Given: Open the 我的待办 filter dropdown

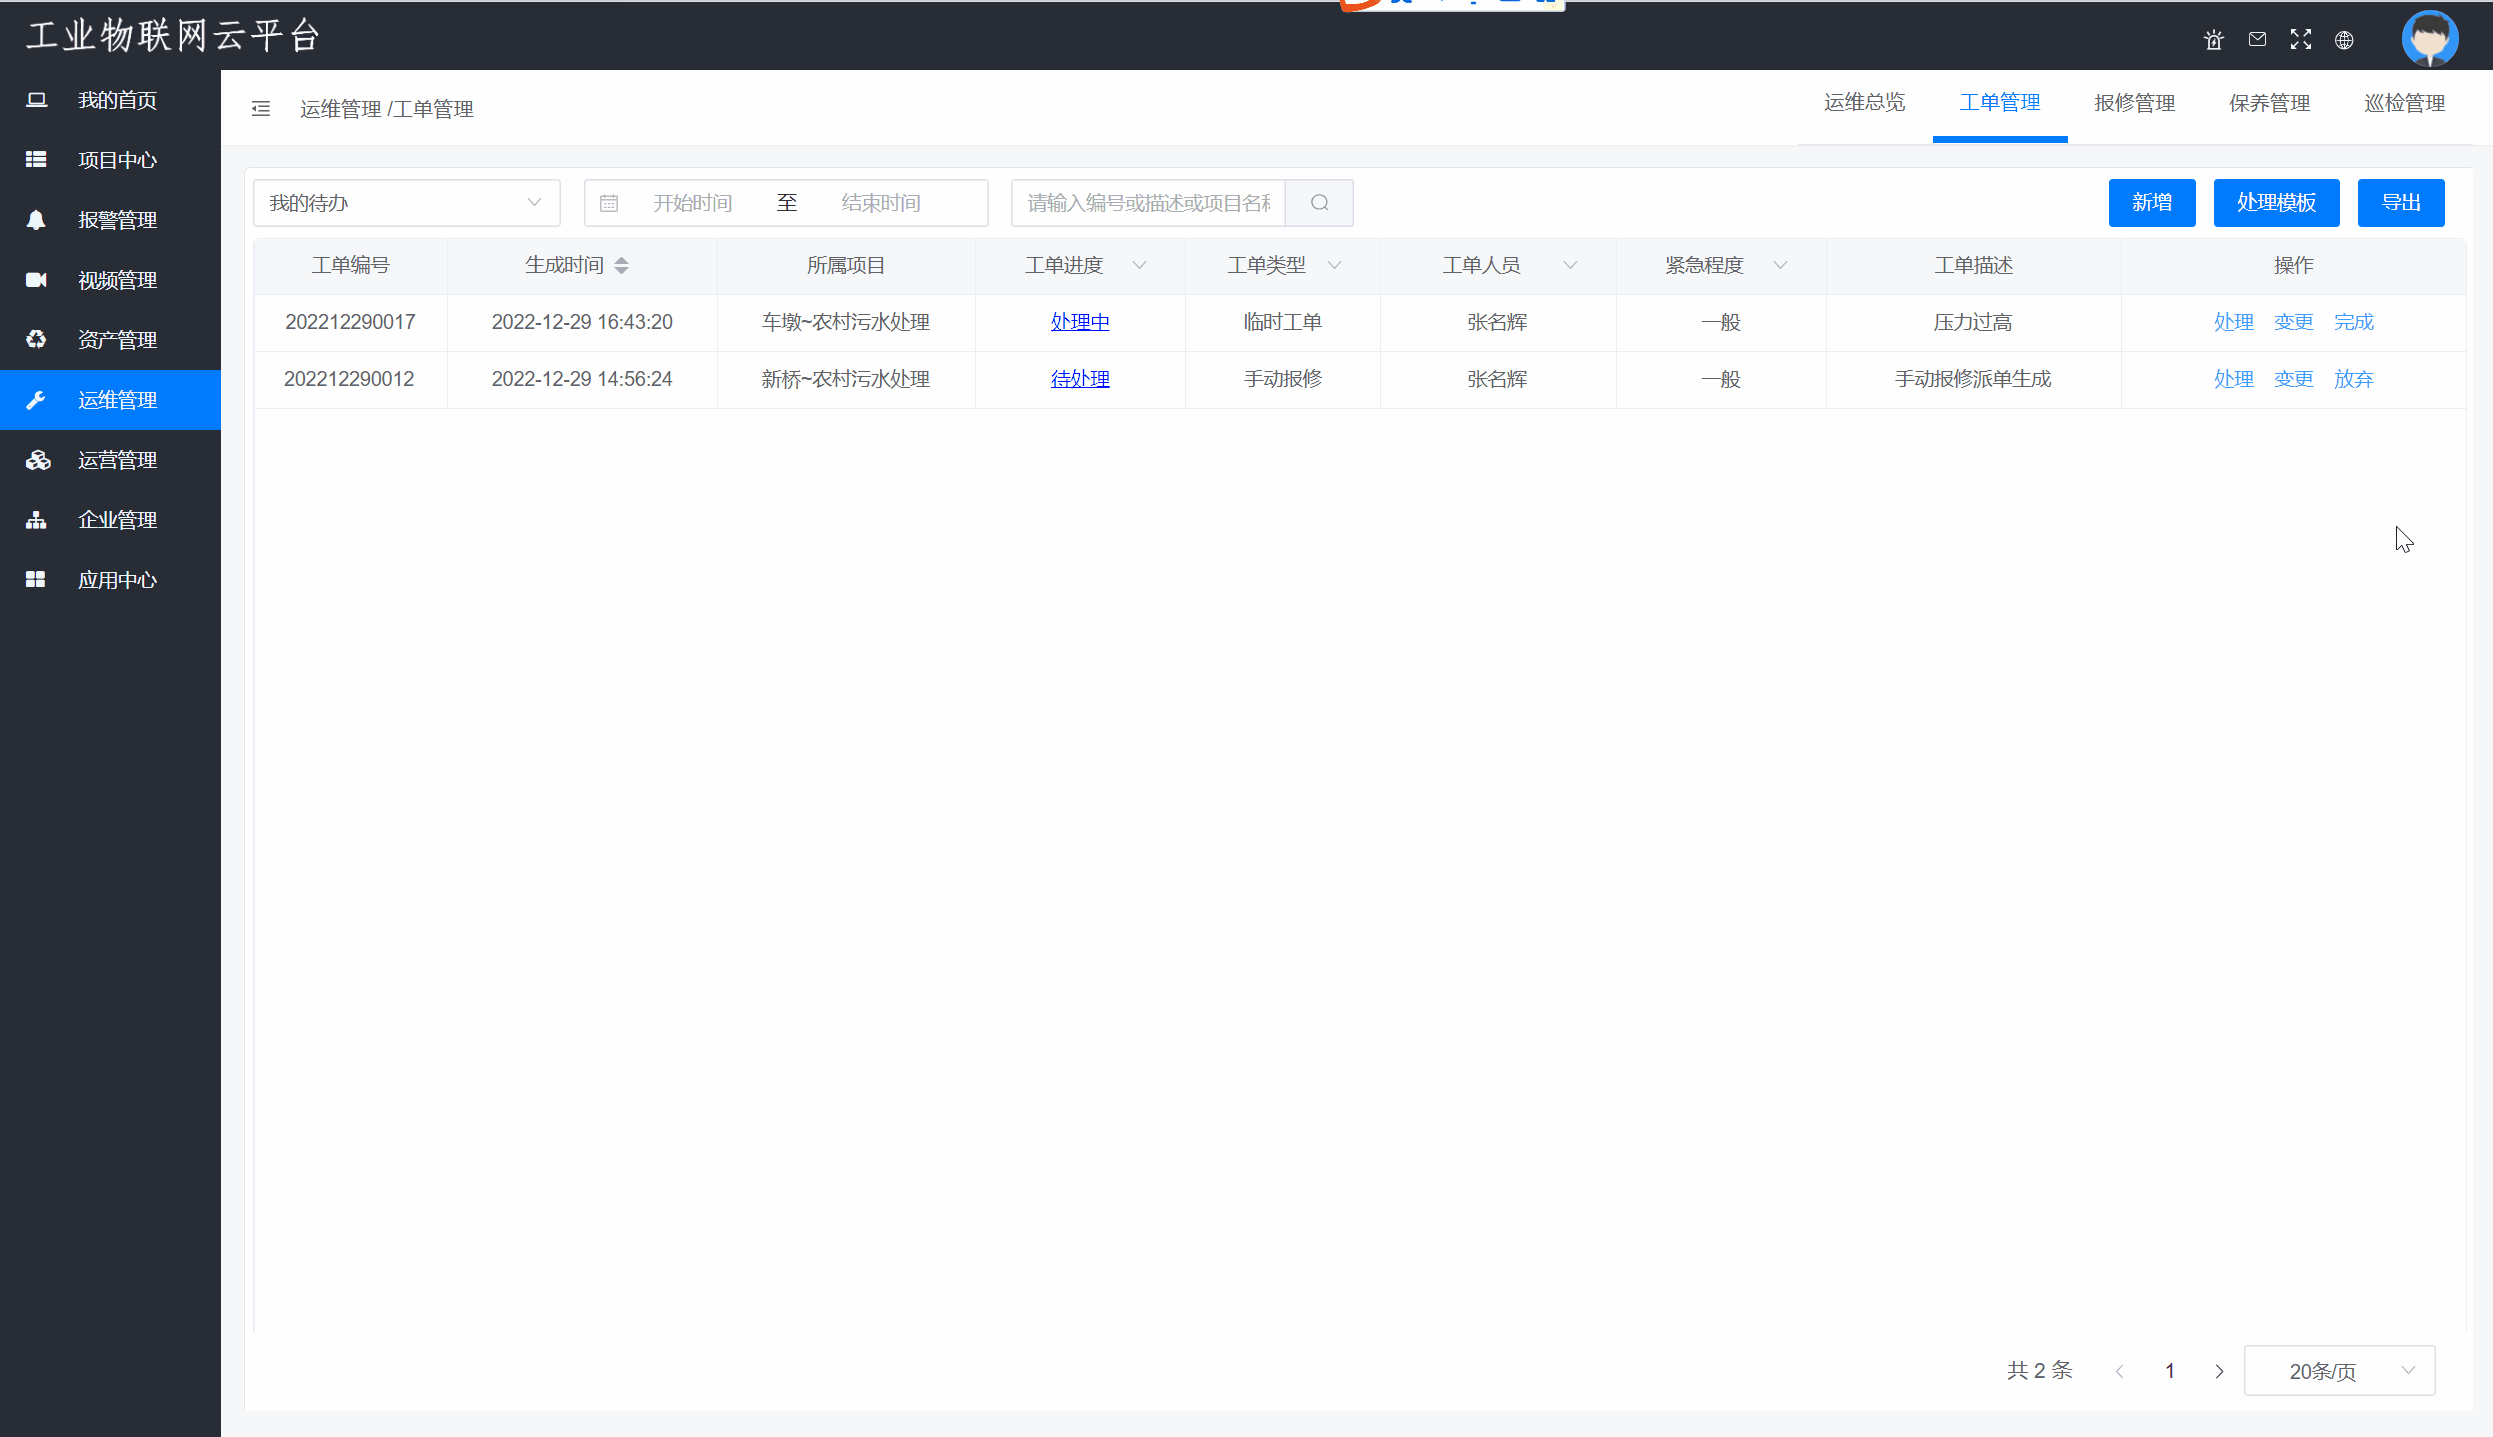Looking at the screenshot, I should [407, 203].
